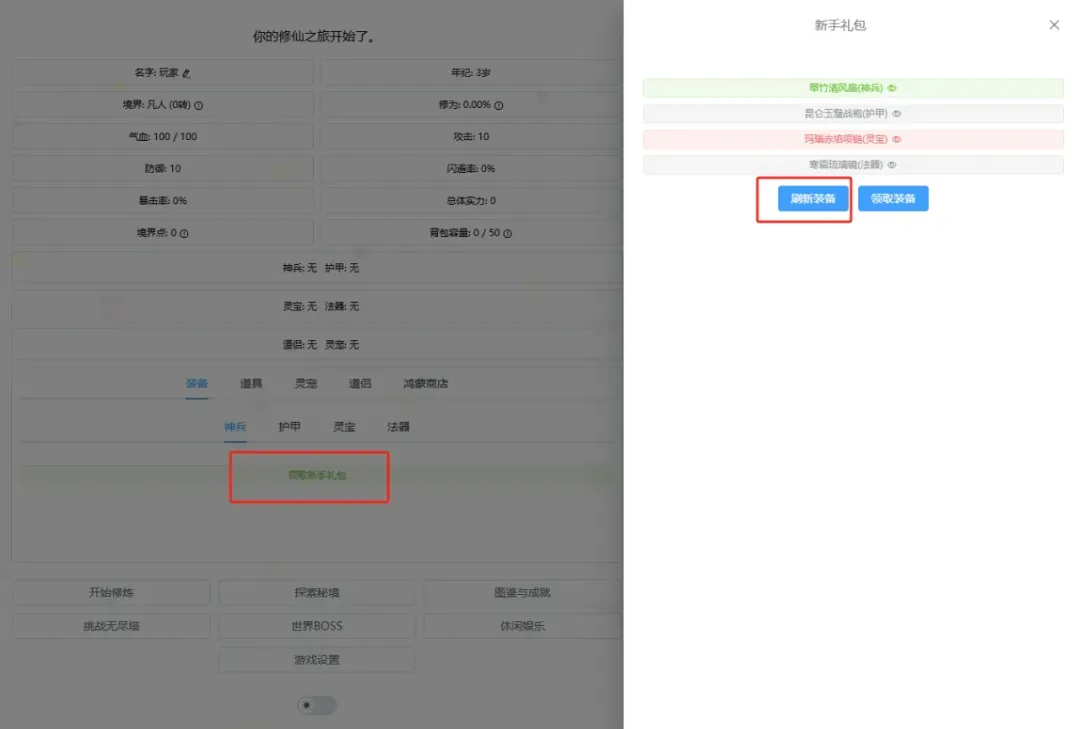The height and width of the screenshot is (729, 1080).
Task: Close the 新手礼包 dialog
Action: pos(1053,25)
